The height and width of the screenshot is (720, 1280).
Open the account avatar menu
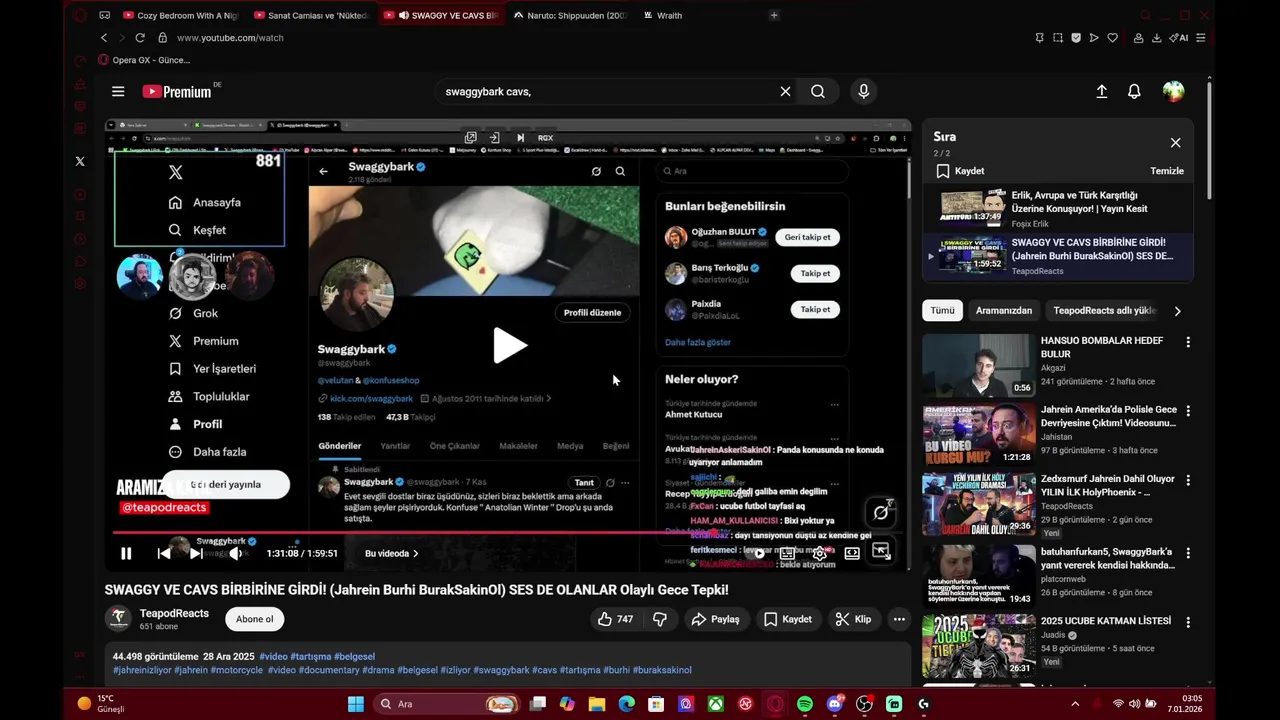[x=1173, y=91]
